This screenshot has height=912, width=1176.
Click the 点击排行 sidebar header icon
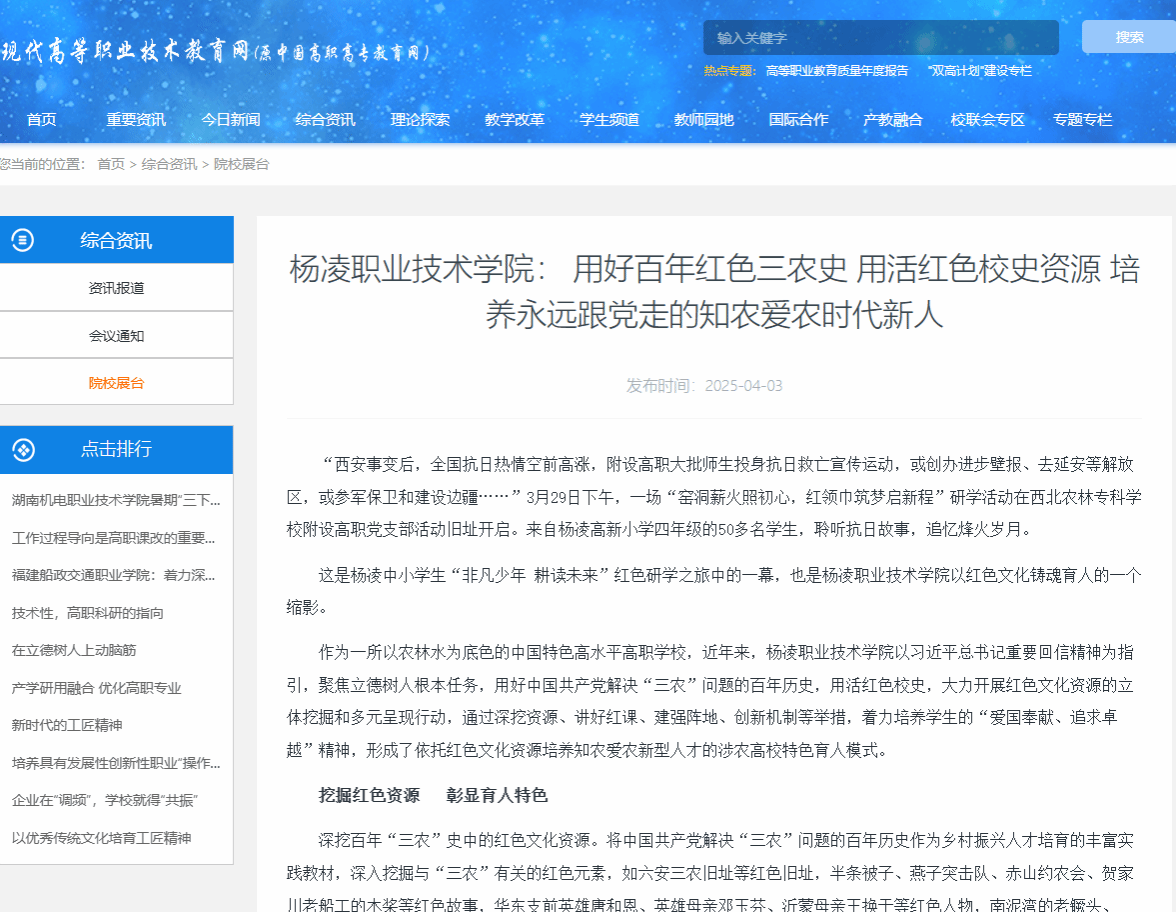[x=23, y=450]
